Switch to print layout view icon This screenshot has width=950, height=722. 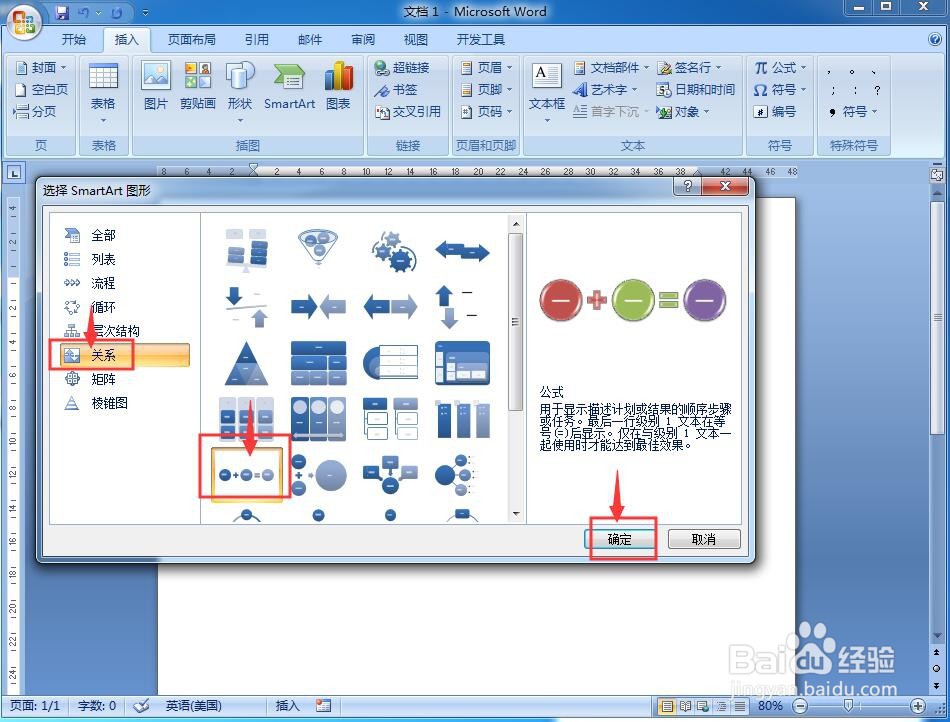point(667,706)
